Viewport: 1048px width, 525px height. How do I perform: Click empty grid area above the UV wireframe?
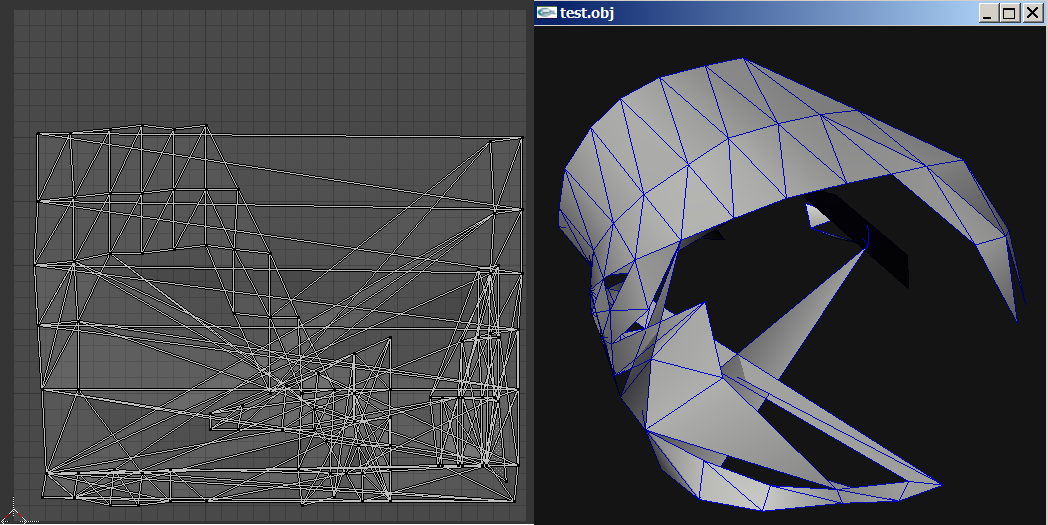click(x=267, y=67)
